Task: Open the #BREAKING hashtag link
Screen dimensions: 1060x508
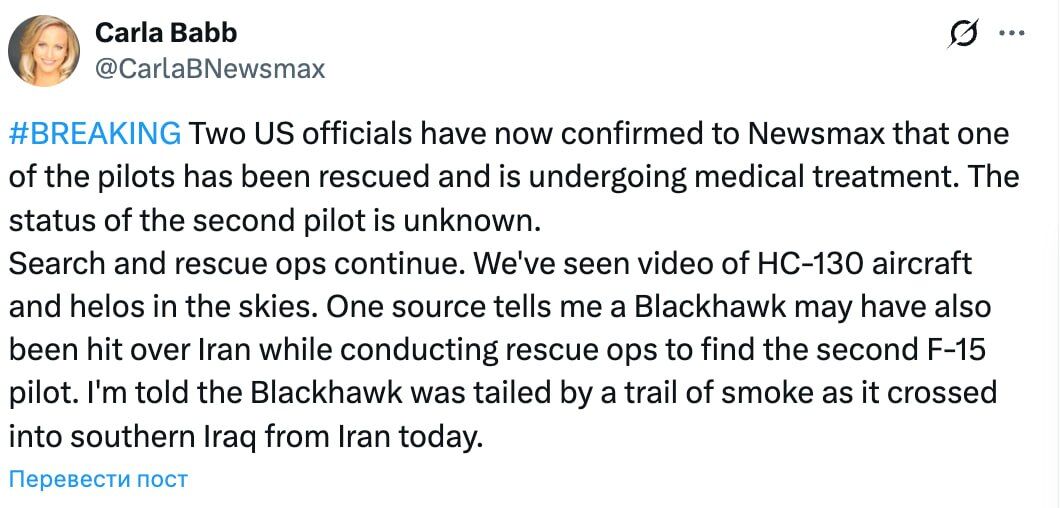Action: point(94,133)
